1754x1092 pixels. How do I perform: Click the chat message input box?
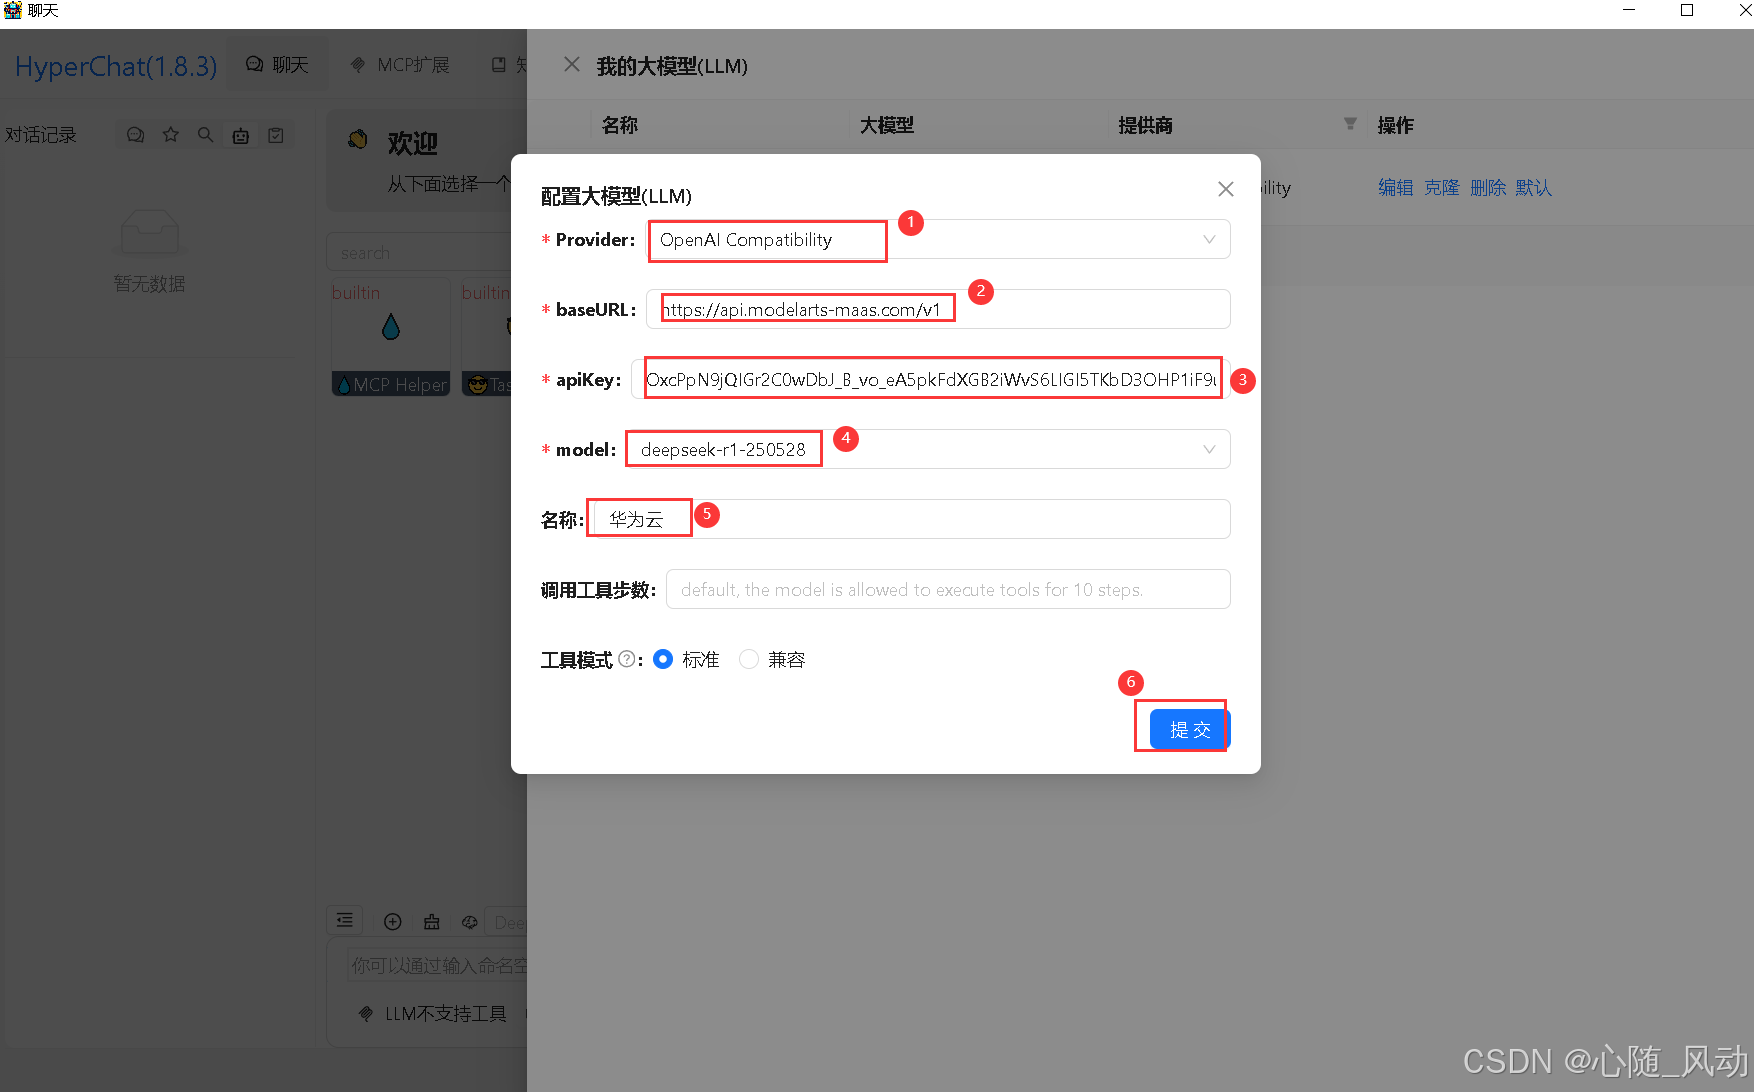pyautogui.click(x=438, y=965)
